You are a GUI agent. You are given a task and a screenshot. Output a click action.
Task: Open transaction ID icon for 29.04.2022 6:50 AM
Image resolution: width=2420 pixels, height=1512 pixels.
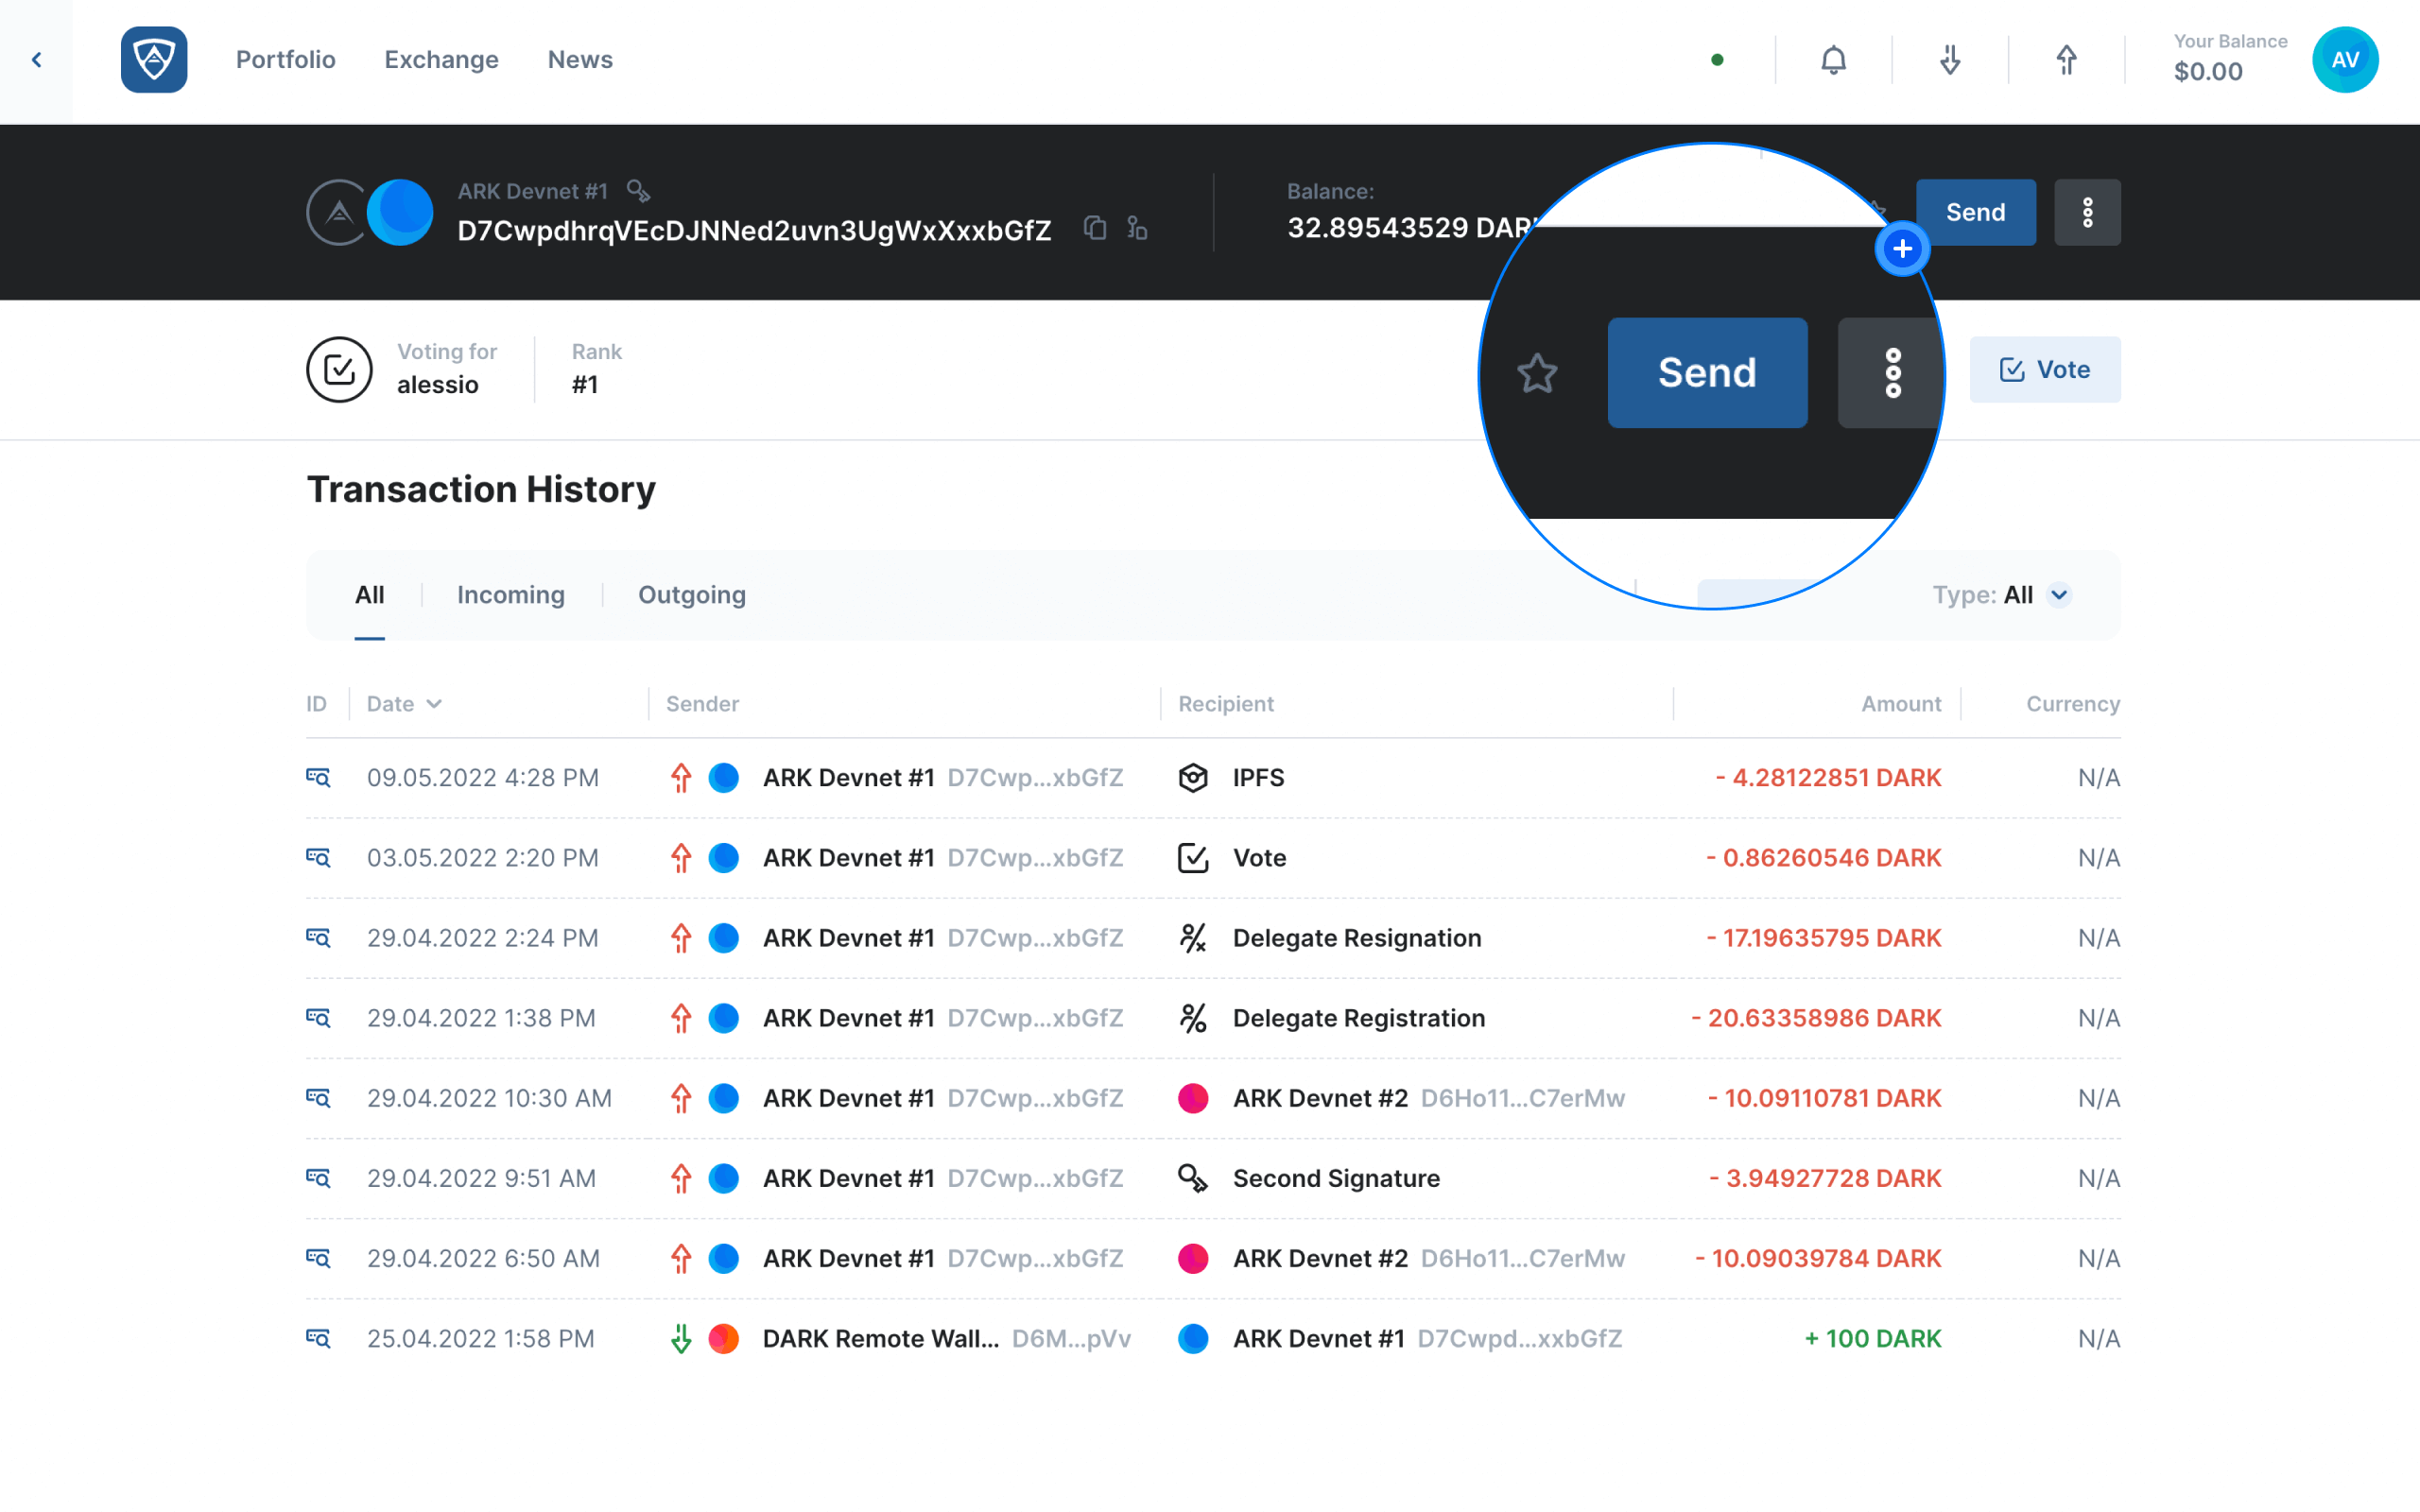tap(318, 1257)
